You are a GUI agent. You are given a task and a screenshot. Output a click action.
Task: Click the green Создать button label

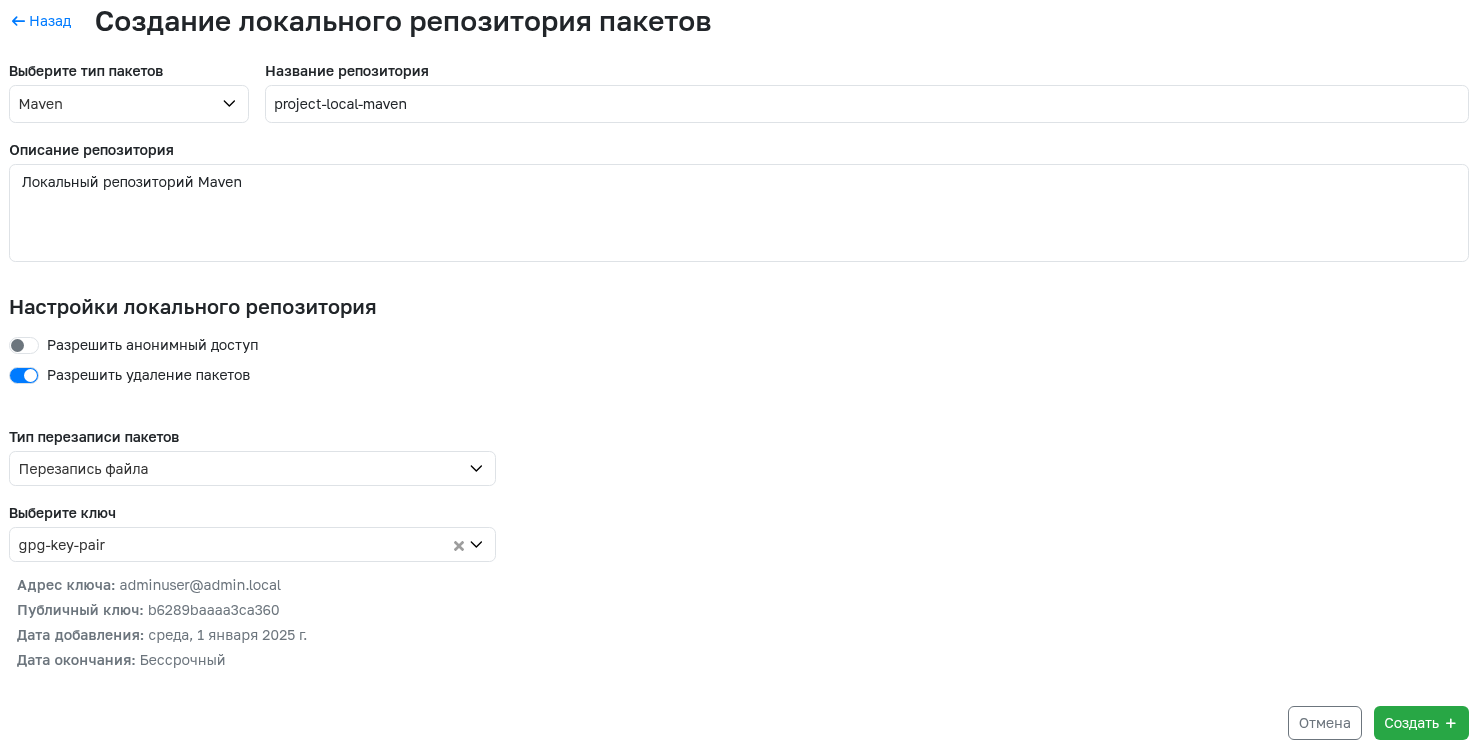(x=1411, y=723)
